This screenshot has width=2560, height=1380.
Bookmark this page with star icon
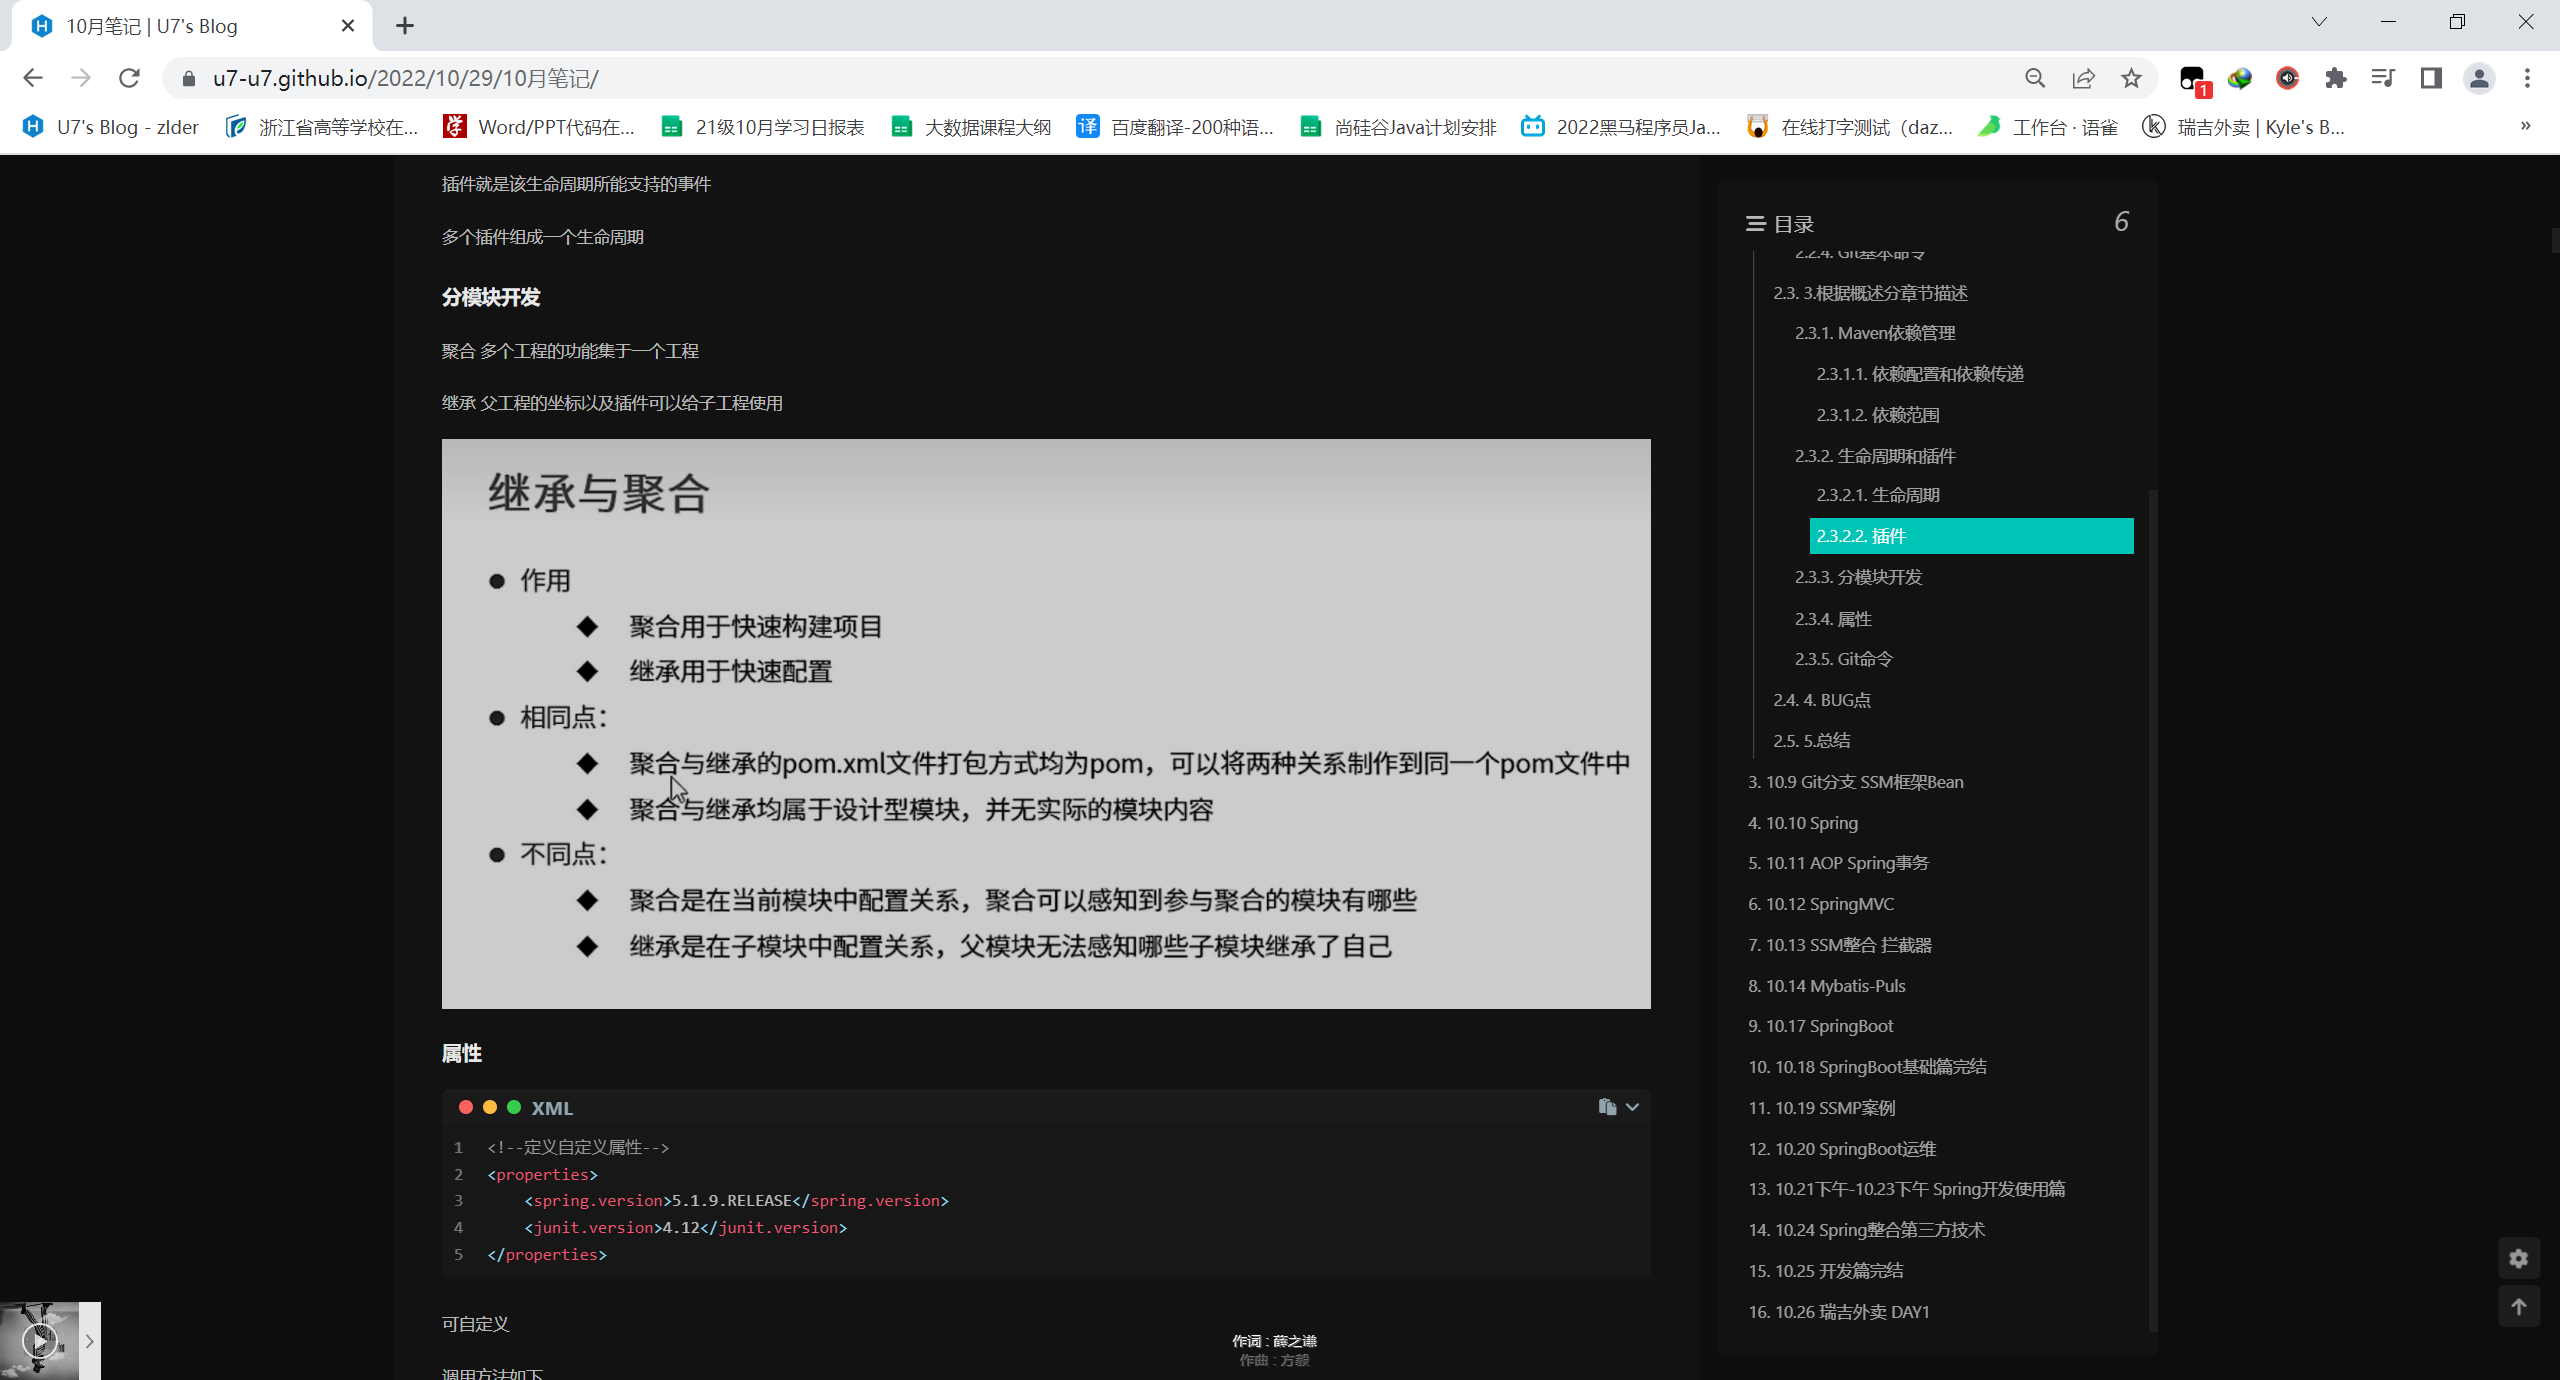pos(2131,78)
